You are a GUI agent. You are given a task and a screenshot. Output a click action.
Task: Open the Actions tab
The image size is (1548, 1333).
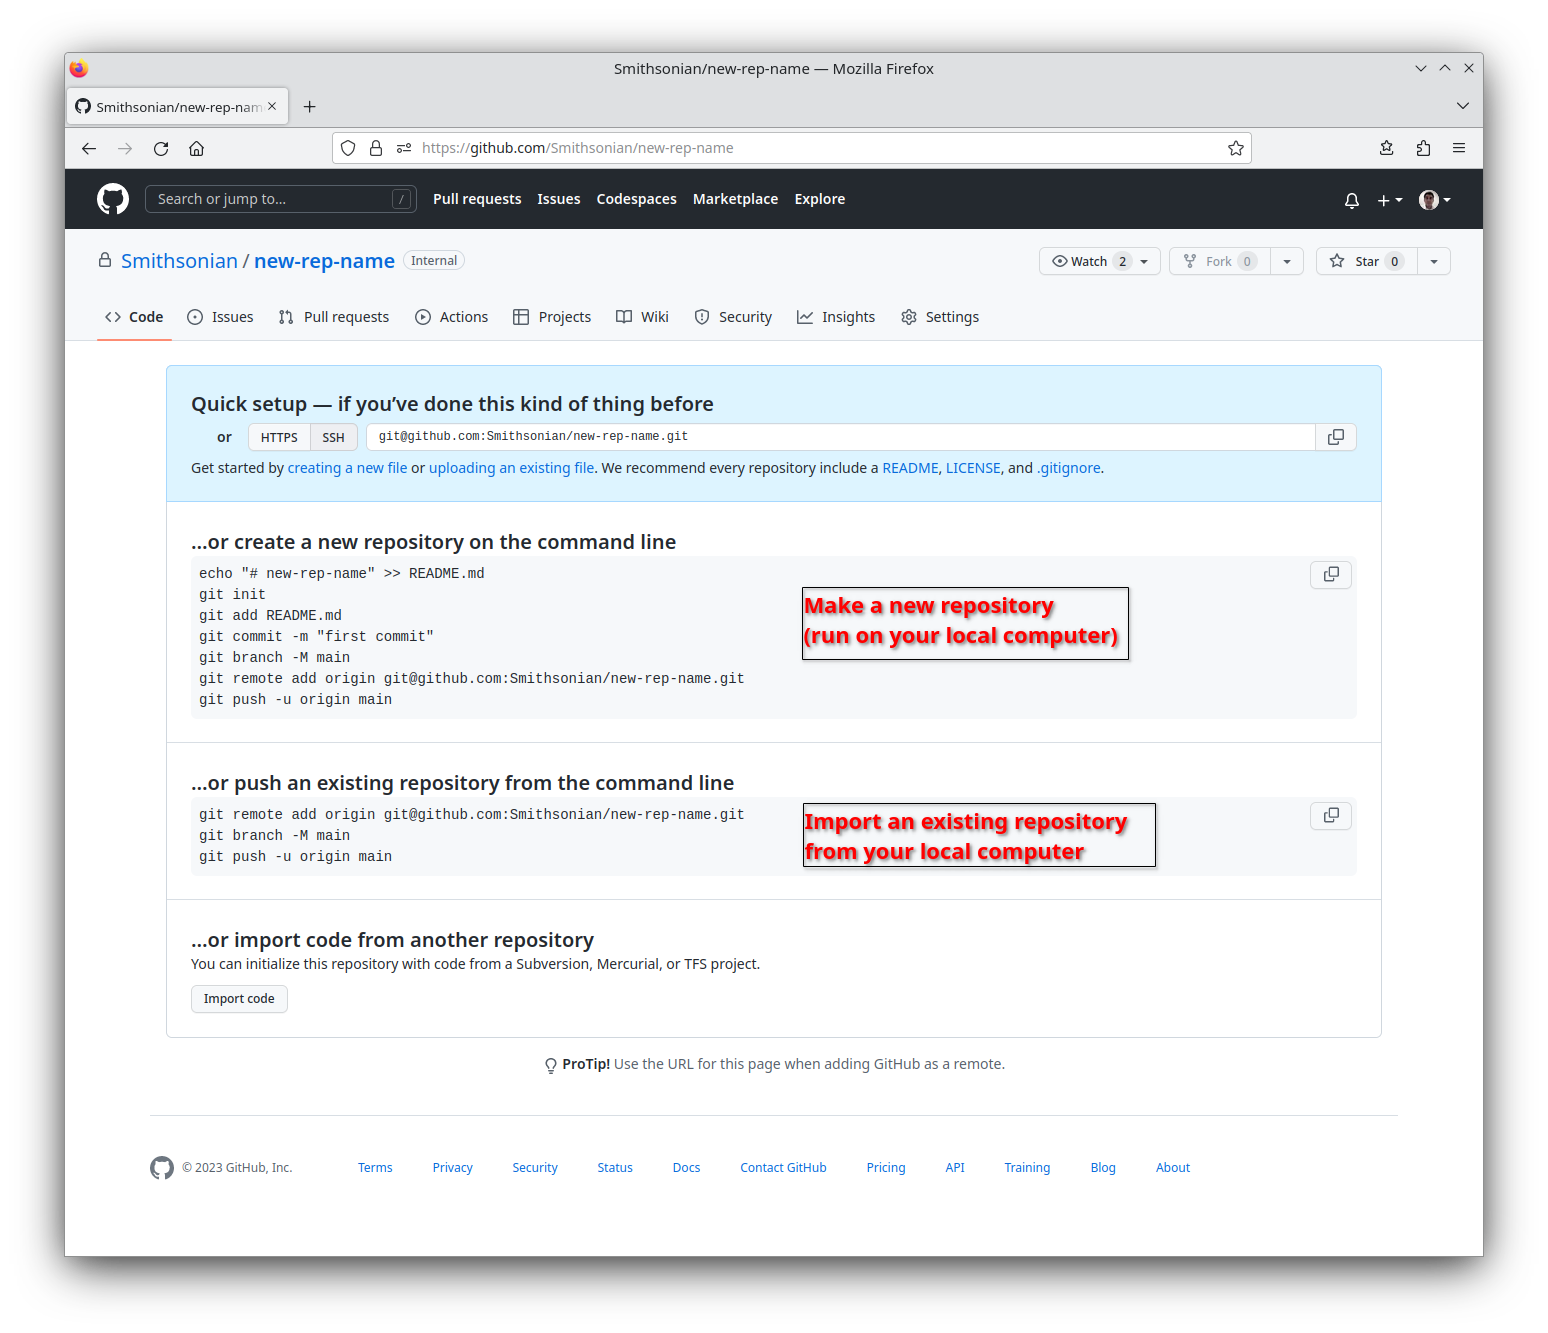pyautogui.click(x=452, y=317)
